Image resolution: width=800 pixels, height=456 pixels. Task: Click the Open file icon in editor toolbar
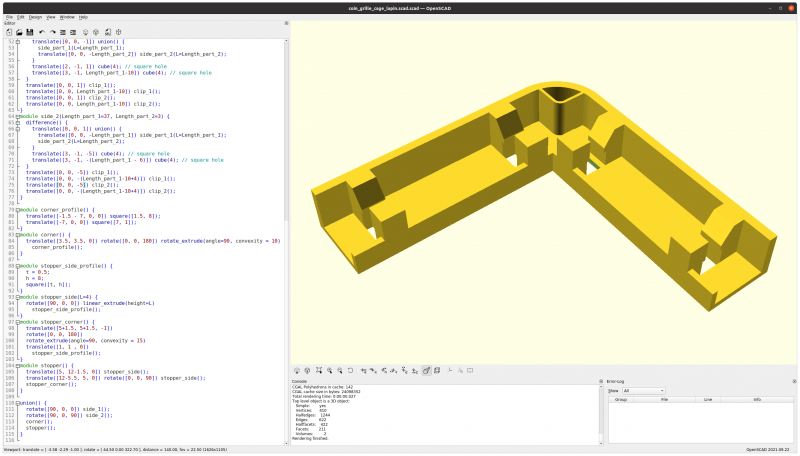click(19, 32)
